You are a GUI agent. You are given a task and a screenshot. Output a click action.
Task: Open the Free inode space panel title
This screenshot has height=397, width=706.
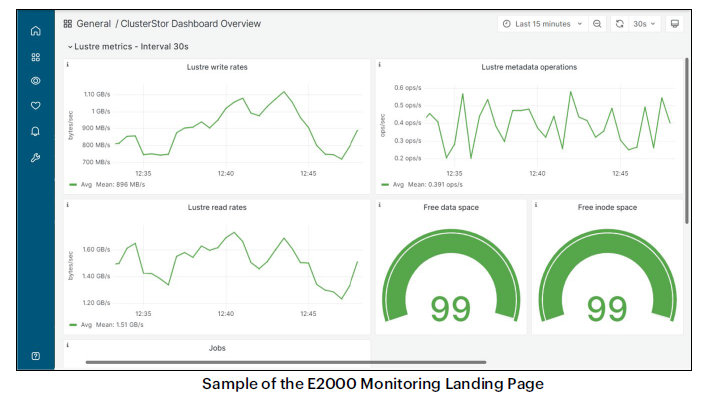coord(607,208)
